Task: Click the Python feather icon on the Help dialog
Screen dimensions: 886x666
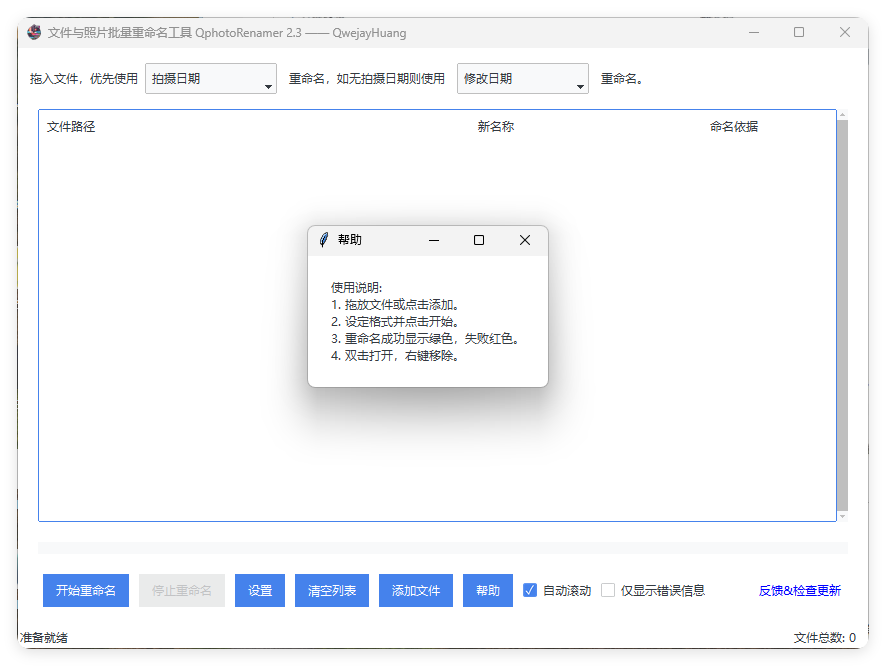Action: pos(321,240)
